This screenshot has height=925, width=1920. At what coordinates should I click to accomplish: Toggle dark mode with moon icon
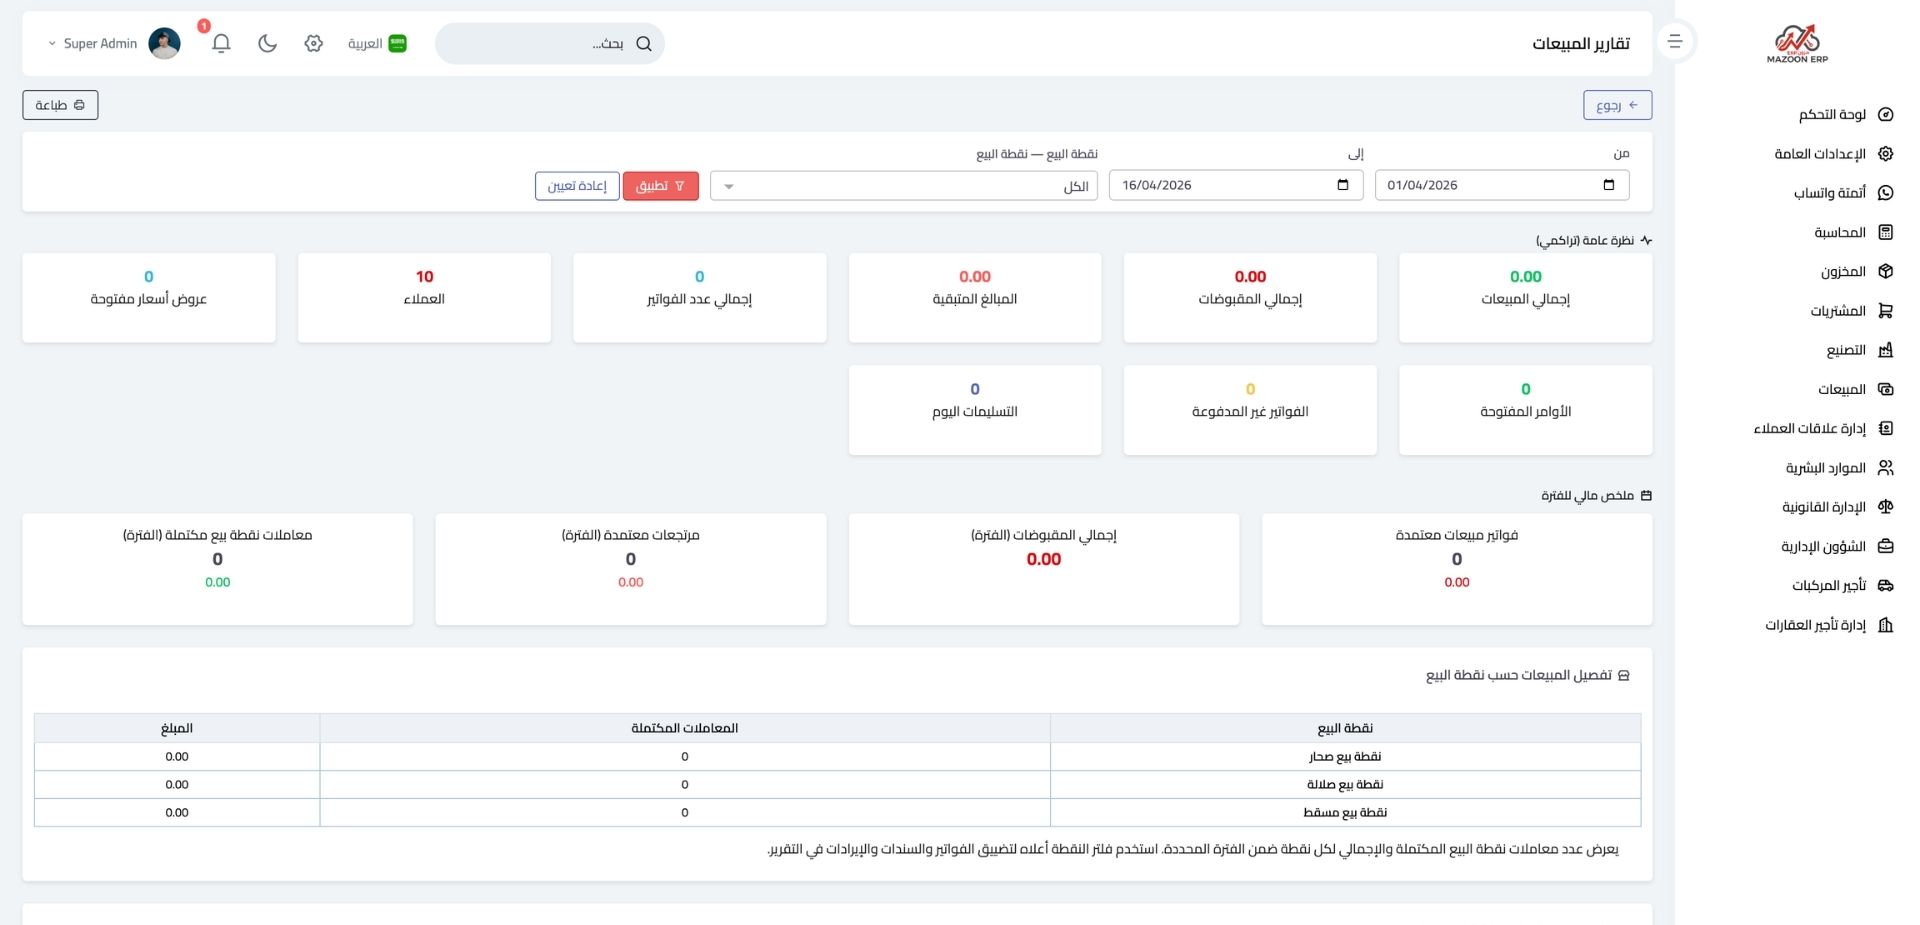click(267, 43)
